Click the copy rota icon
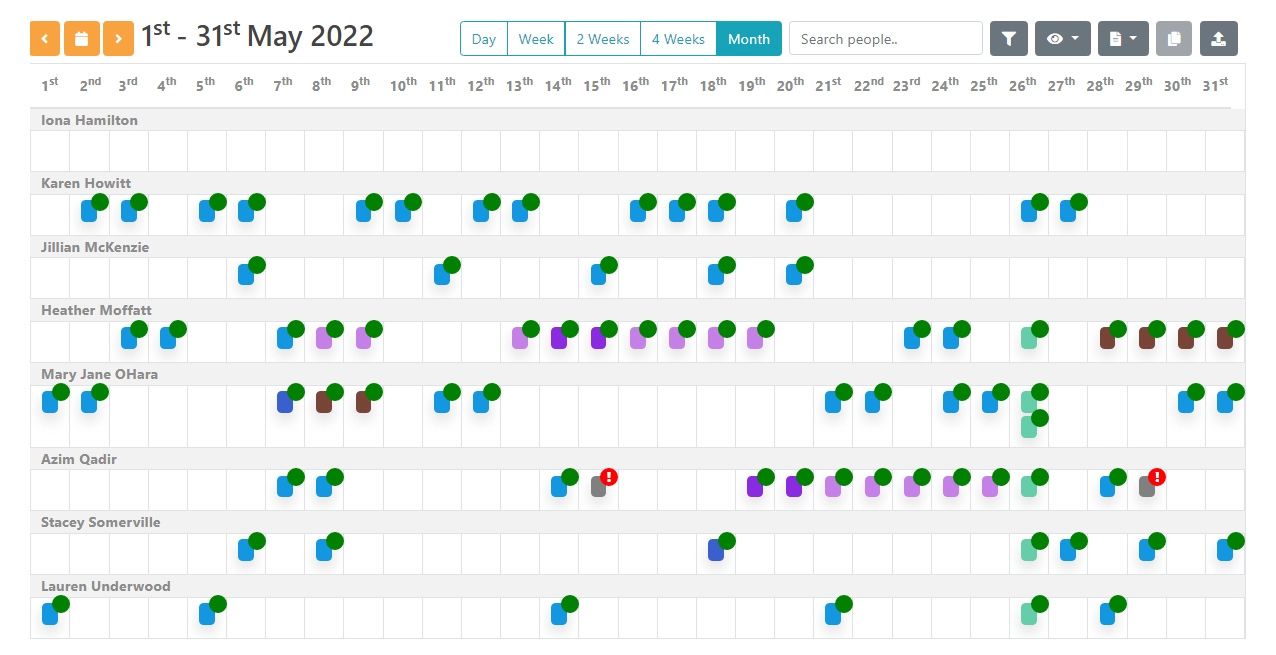This screenshot has width=1276, height=655. (1174, 39)
